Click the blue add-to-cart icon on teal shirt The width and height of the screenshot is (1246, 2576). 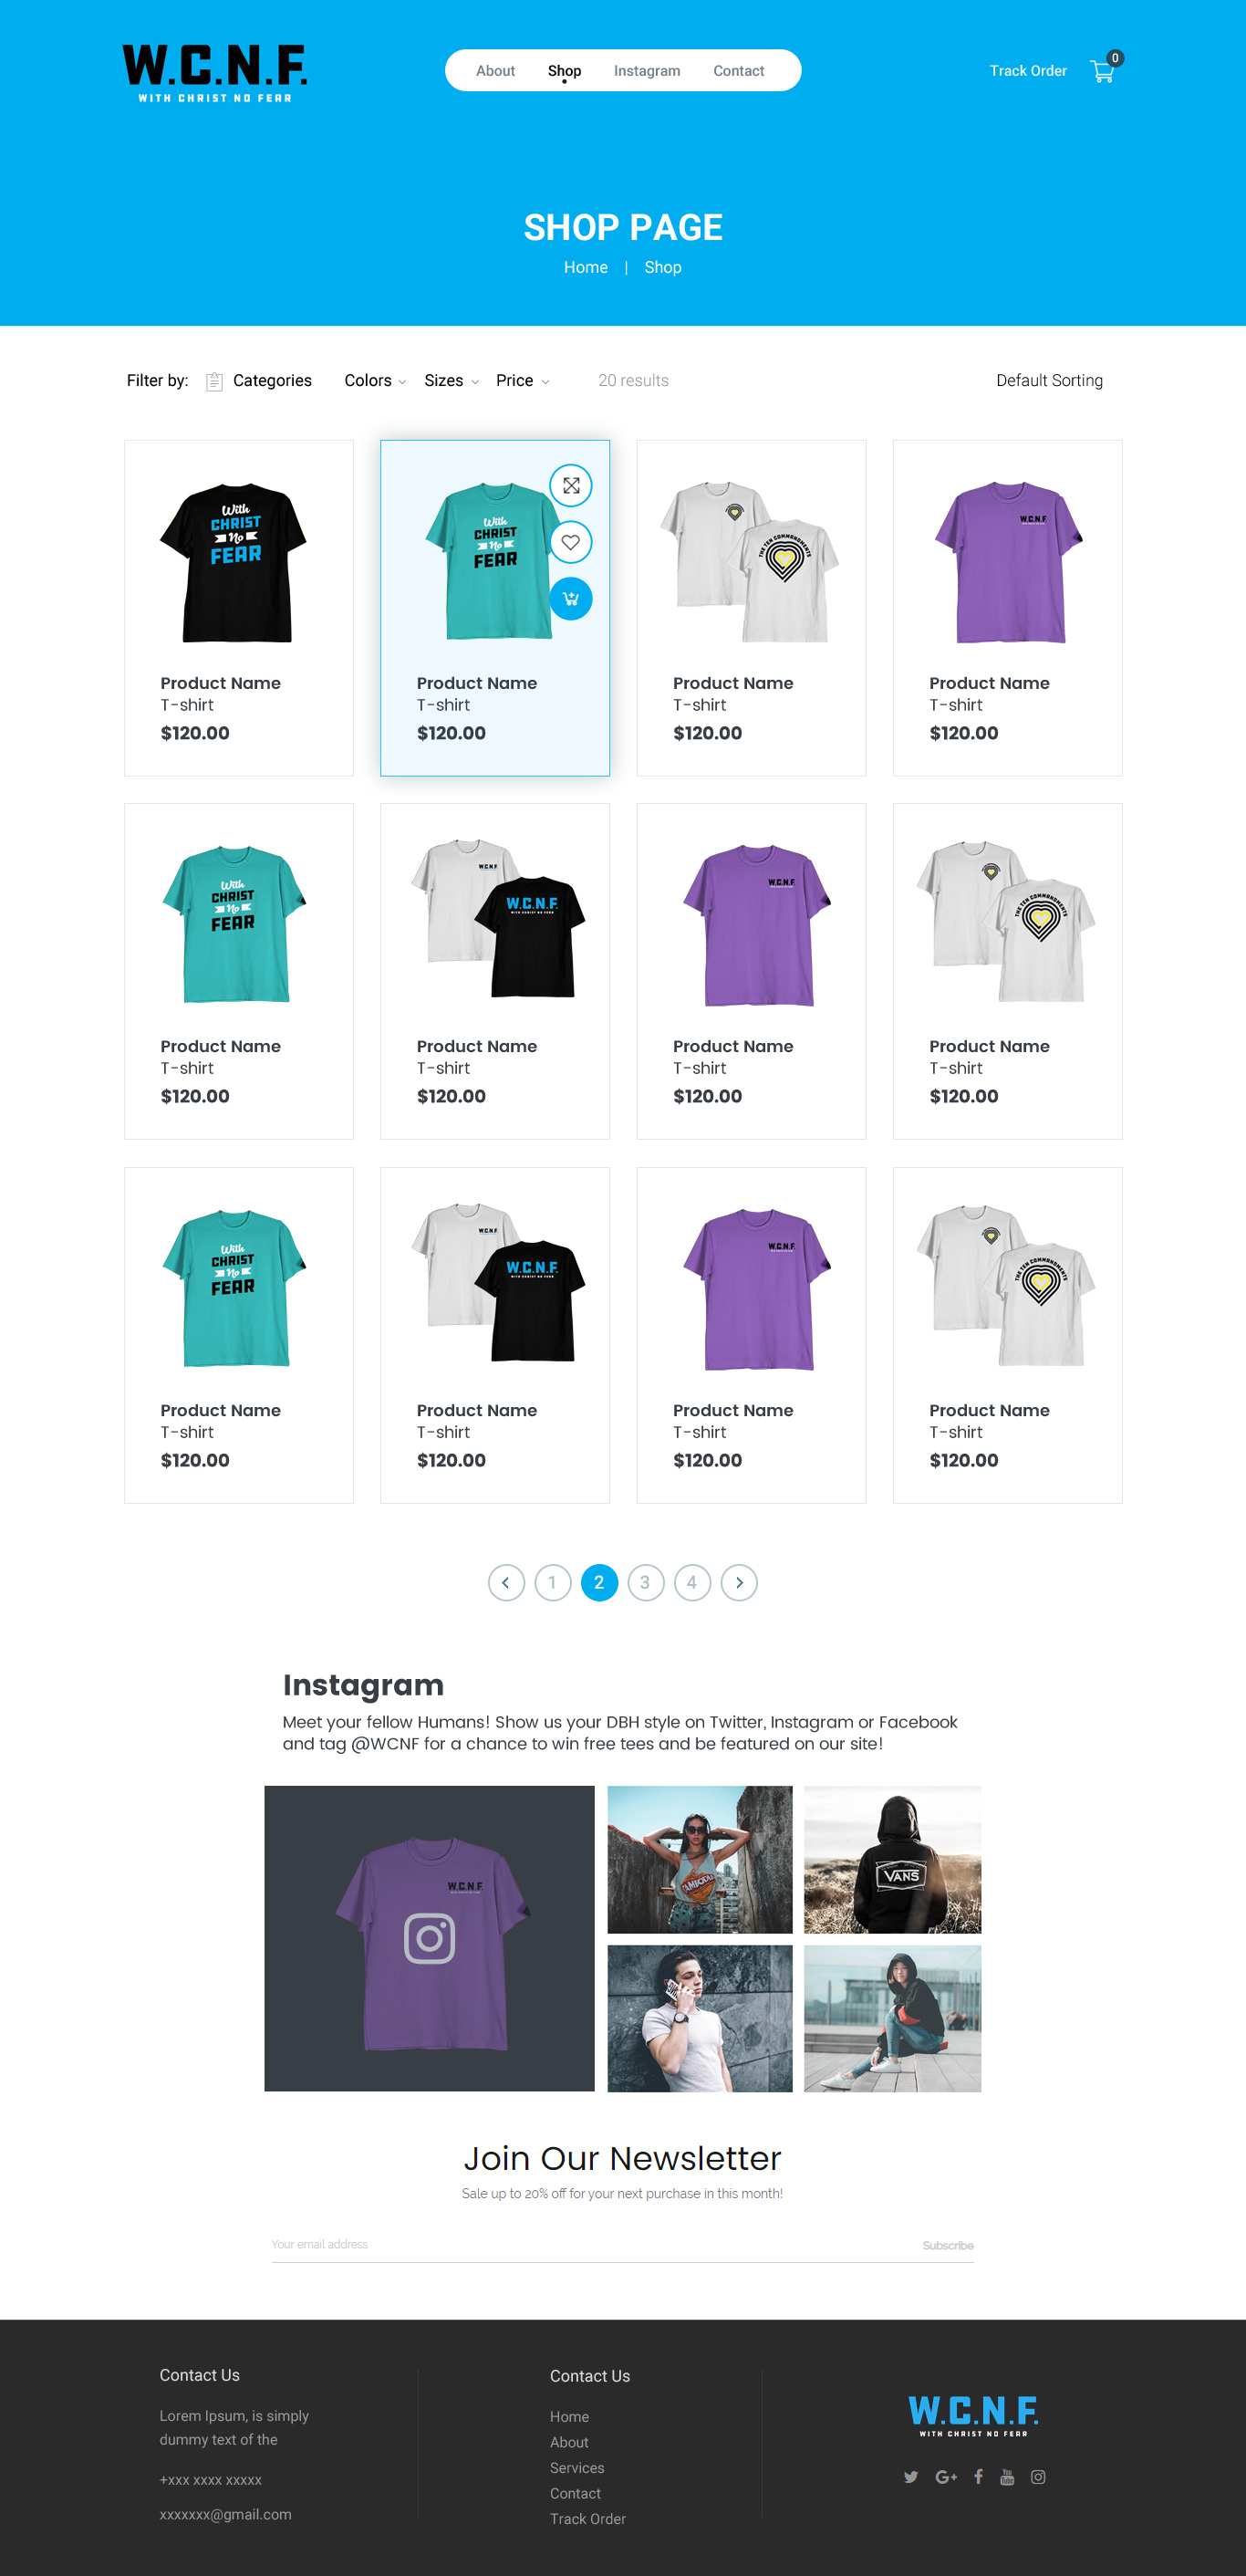click(x=571, y=599)
